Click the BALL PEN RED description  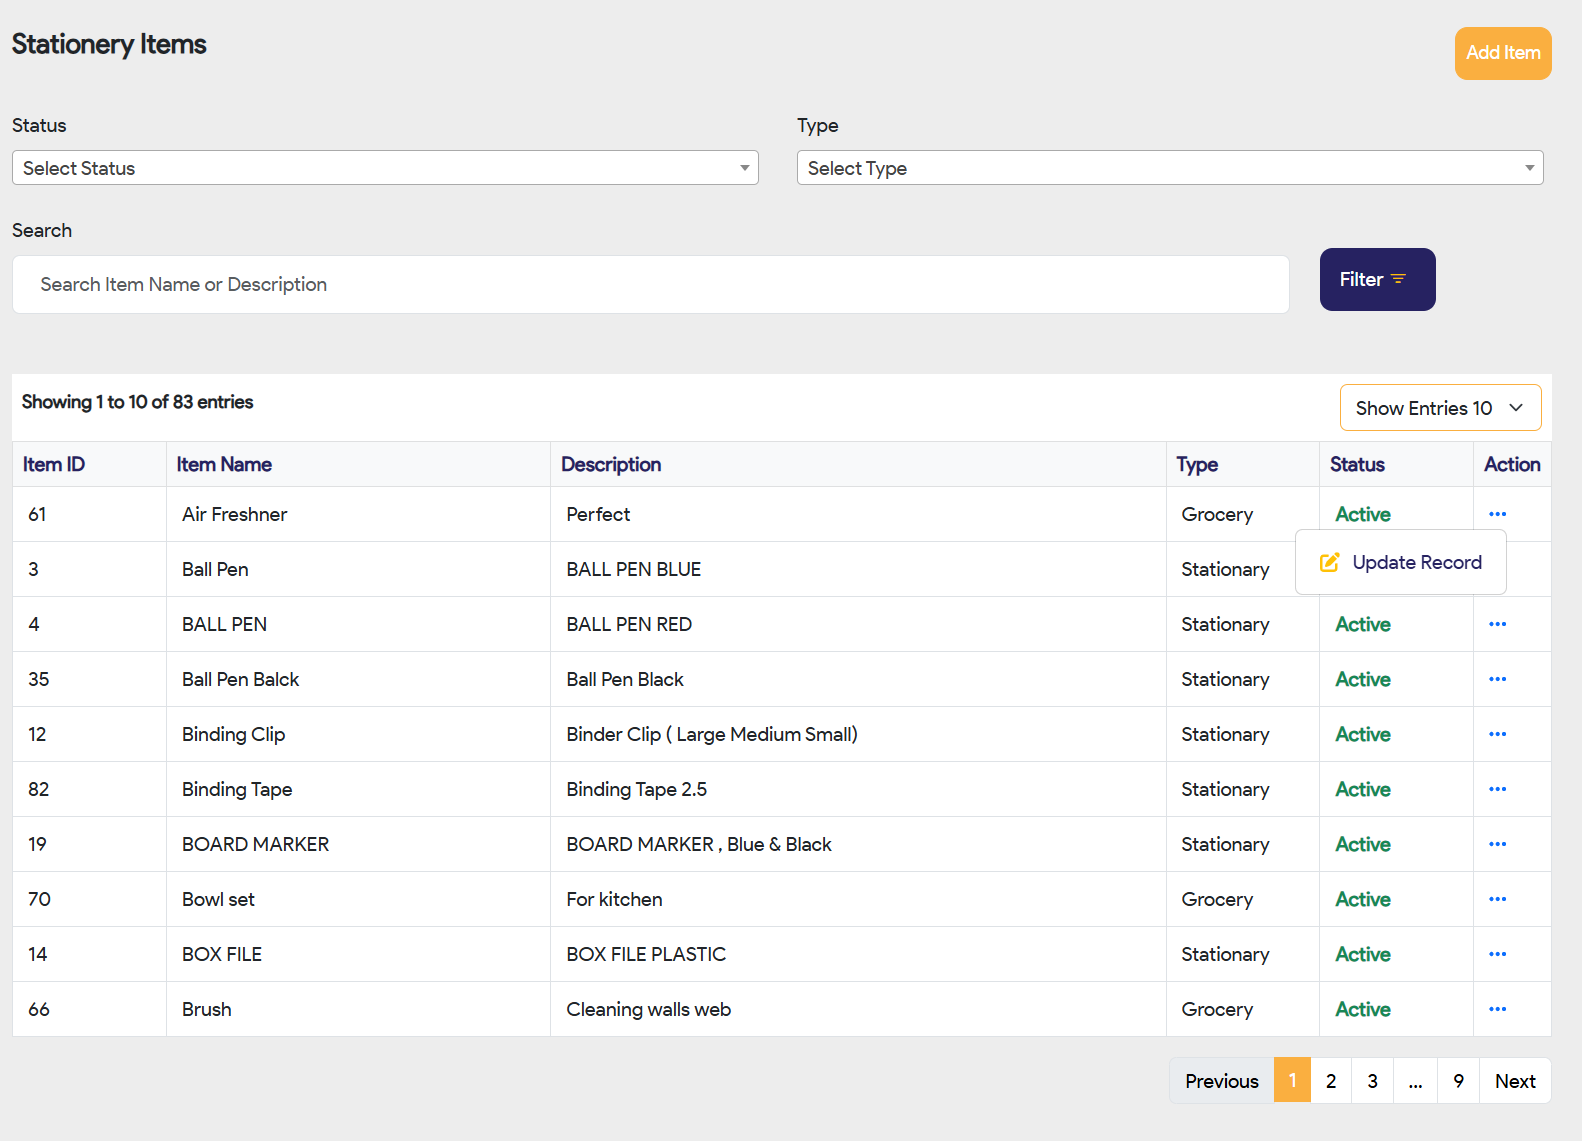[x=629, y=624]
